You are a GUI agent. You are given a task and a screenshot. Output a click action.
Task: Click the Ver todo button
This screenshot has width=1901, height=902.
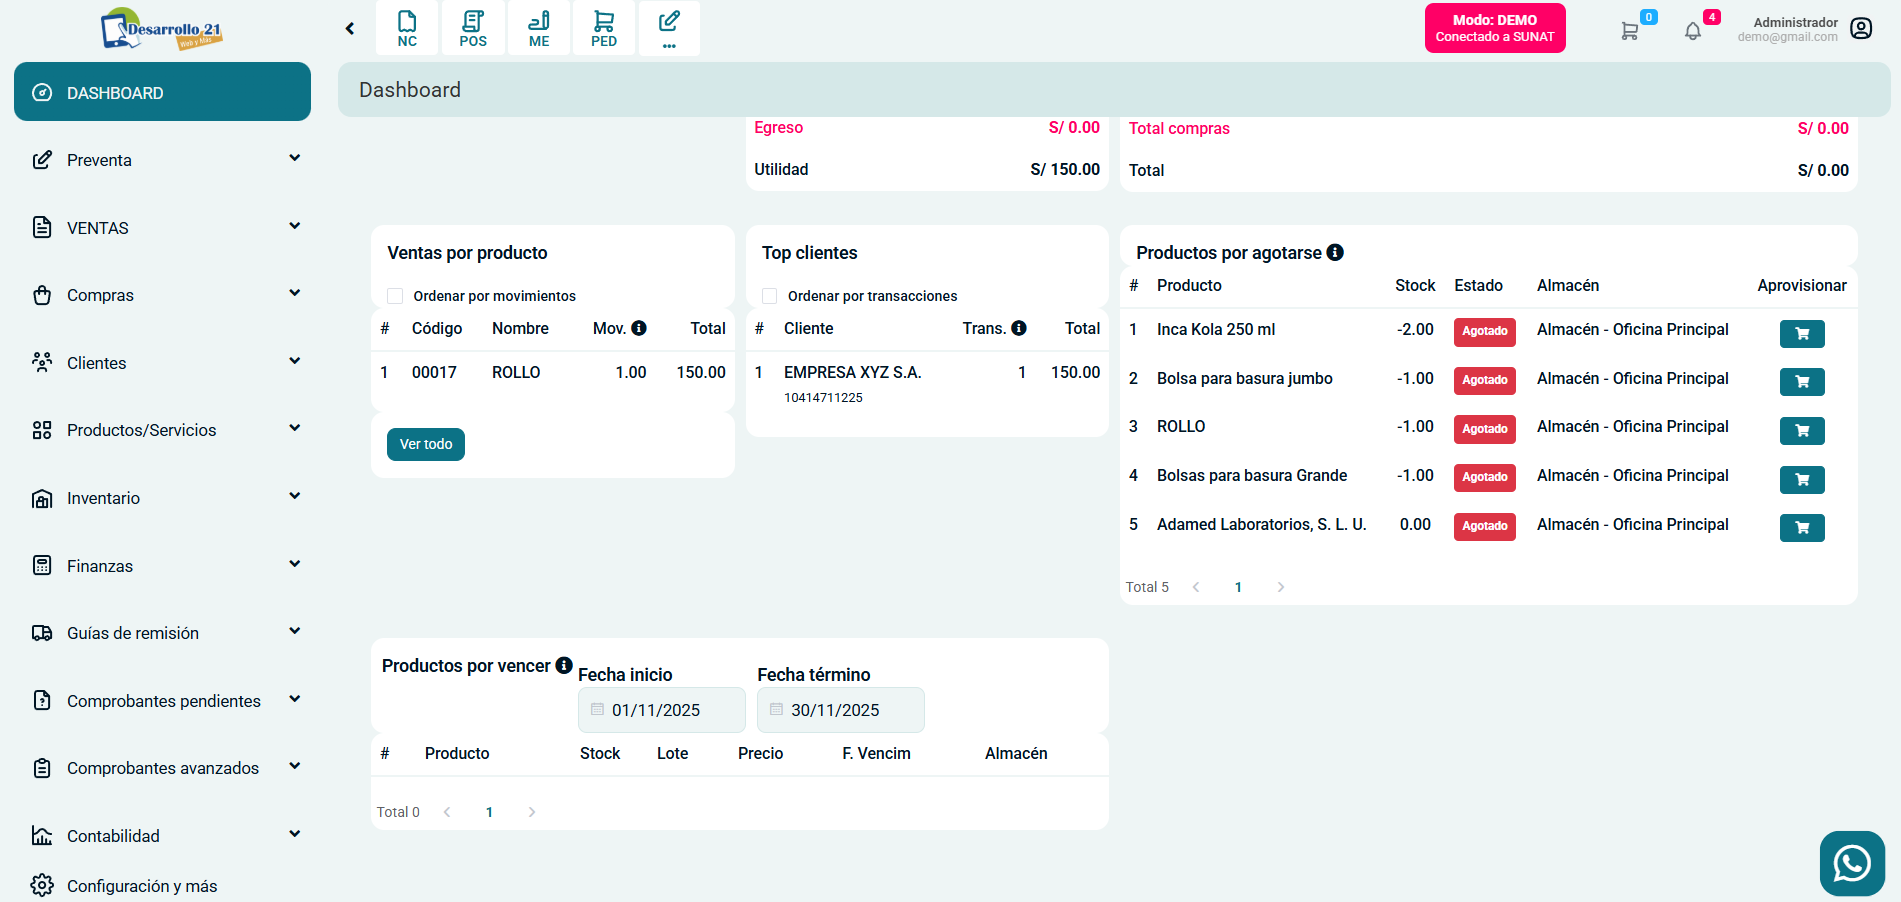pos(426,444)
